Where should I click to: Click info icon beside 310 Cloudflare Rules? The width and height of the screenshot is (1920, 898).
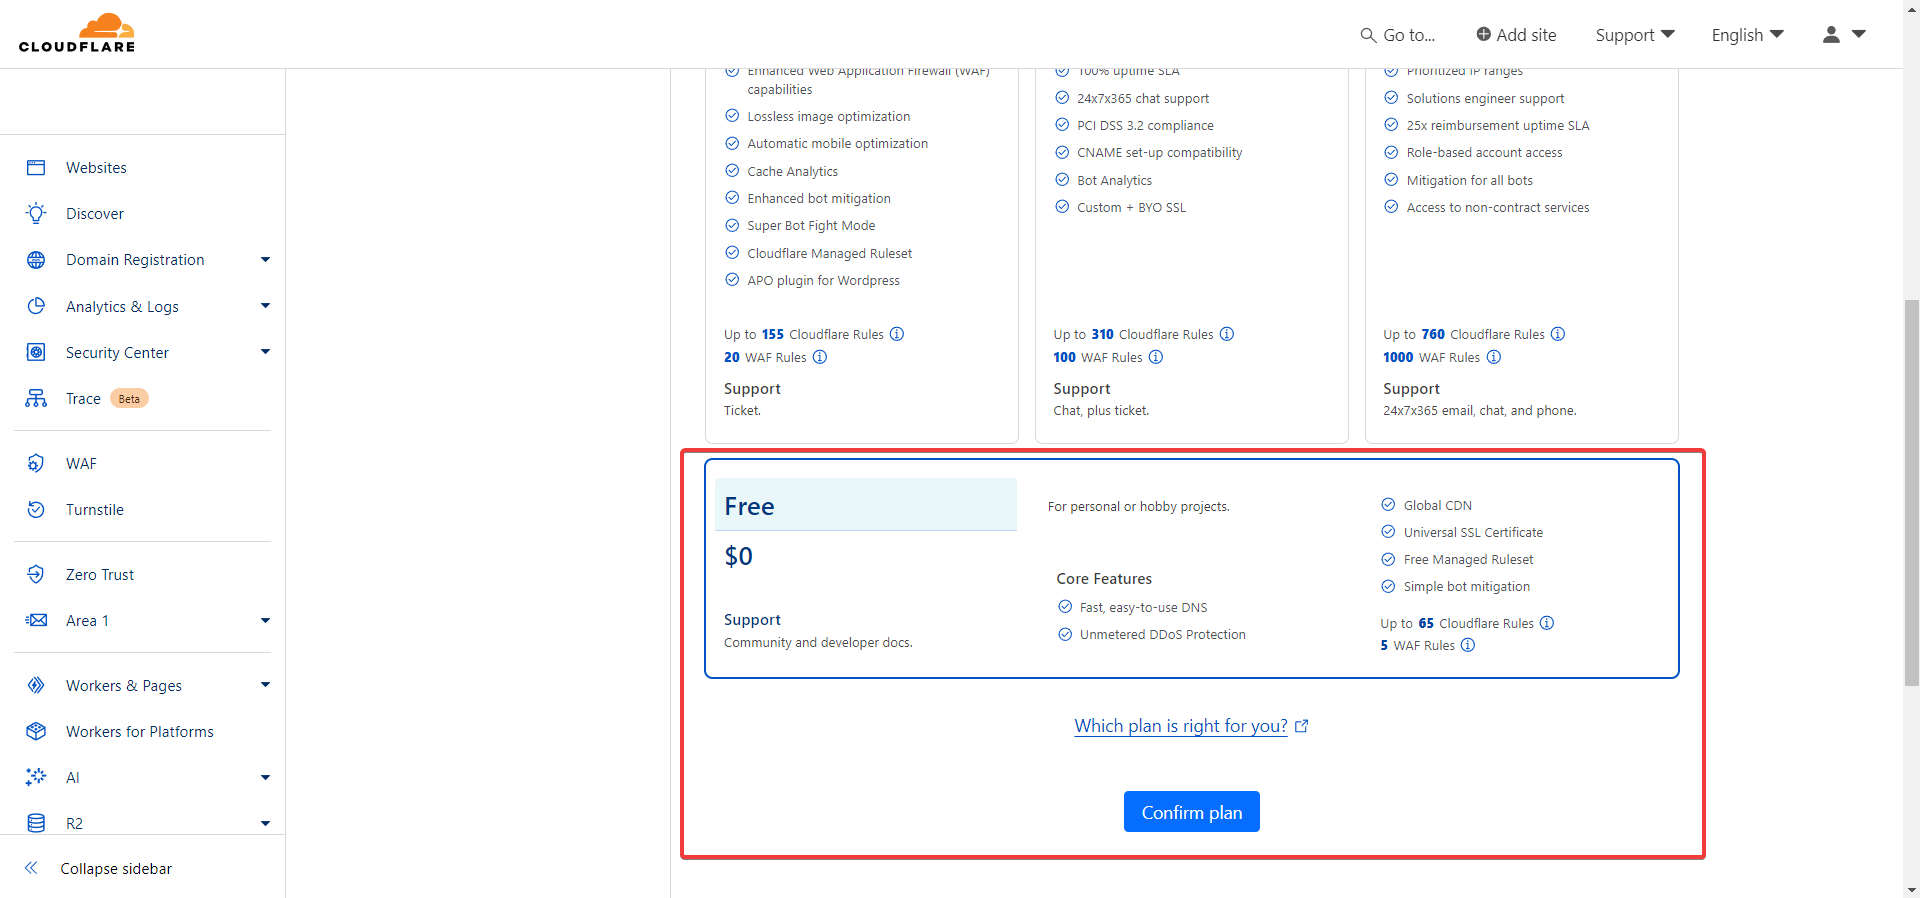(x=1227, y=334)
